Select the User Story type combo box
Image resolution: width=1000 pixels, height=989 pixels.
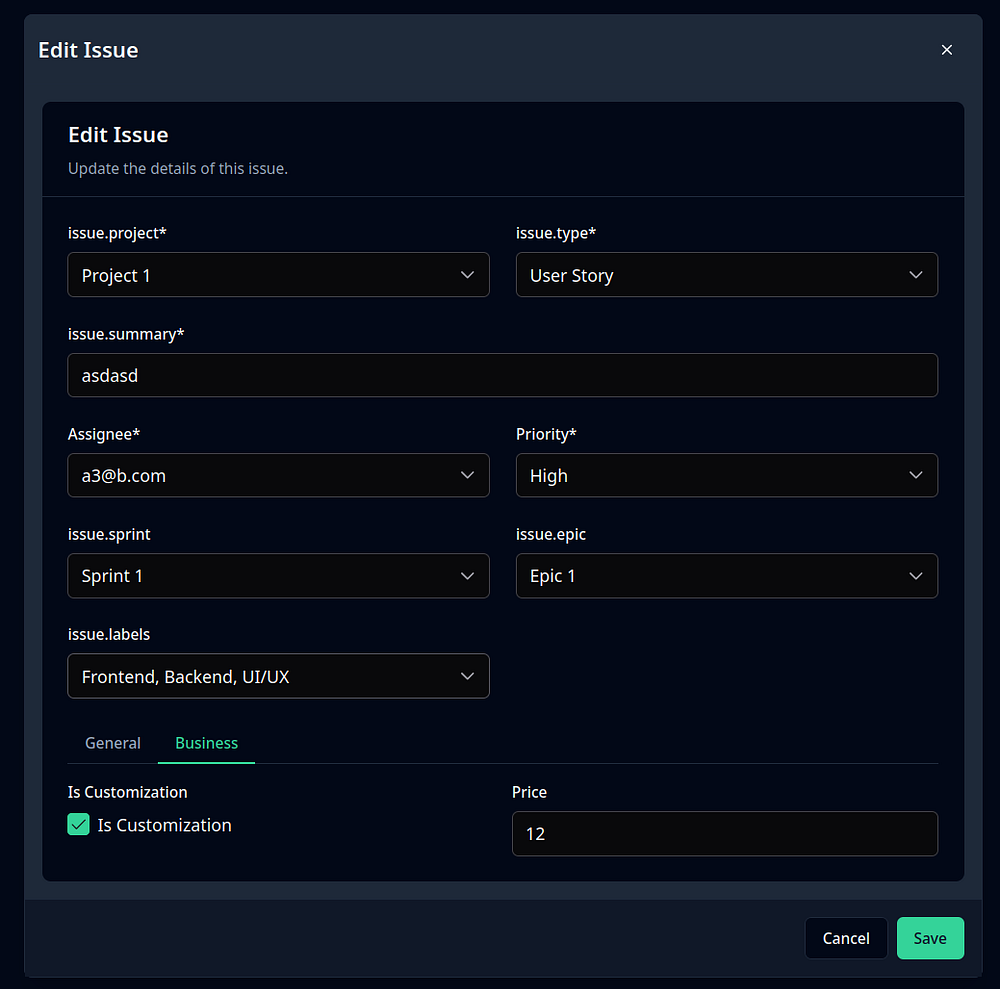pos(726,275)
